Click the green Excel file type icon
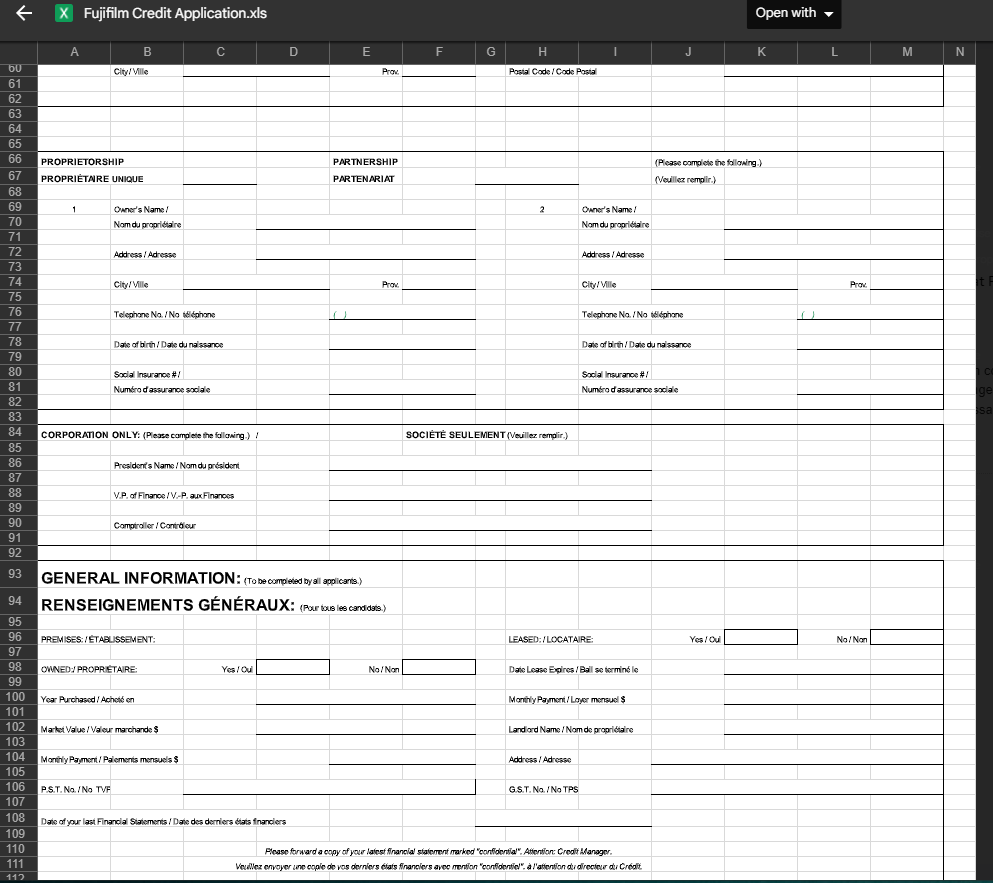 pyautogui.click(x=64, y=13)
